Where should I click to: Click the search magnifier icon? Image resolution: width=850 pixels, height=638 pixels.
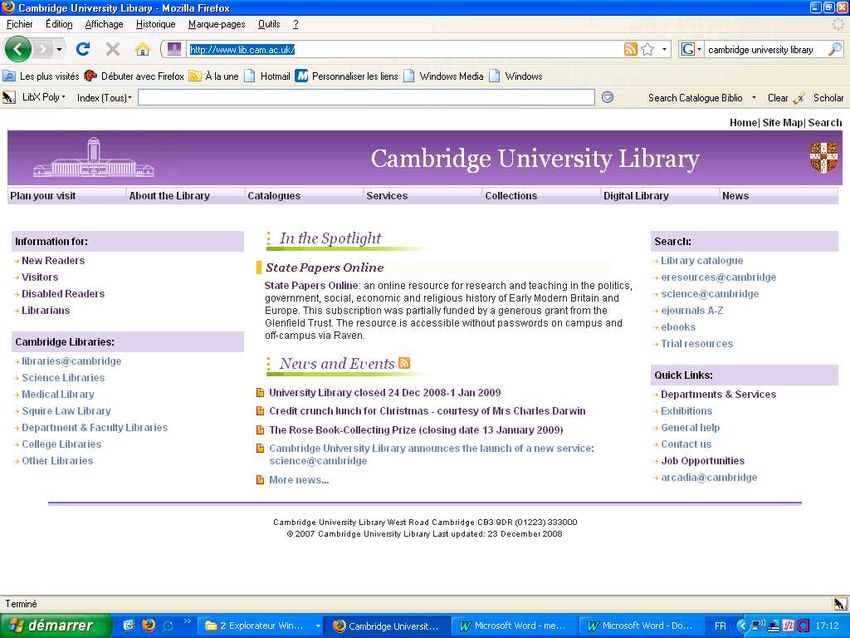tap(835, 49)
